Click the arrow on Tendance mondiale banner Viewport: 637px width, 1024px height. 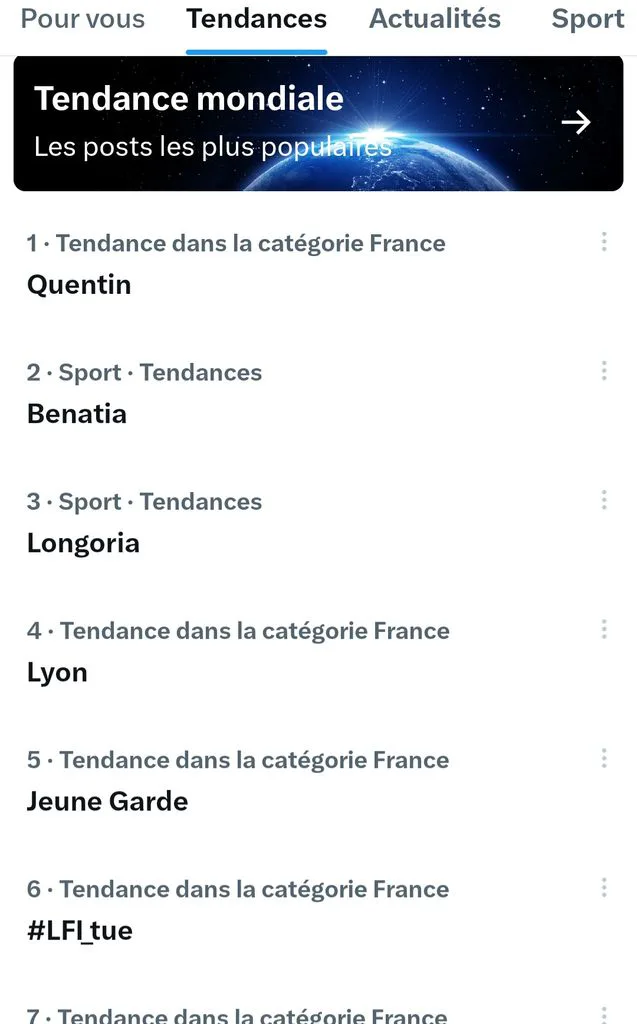576,122
